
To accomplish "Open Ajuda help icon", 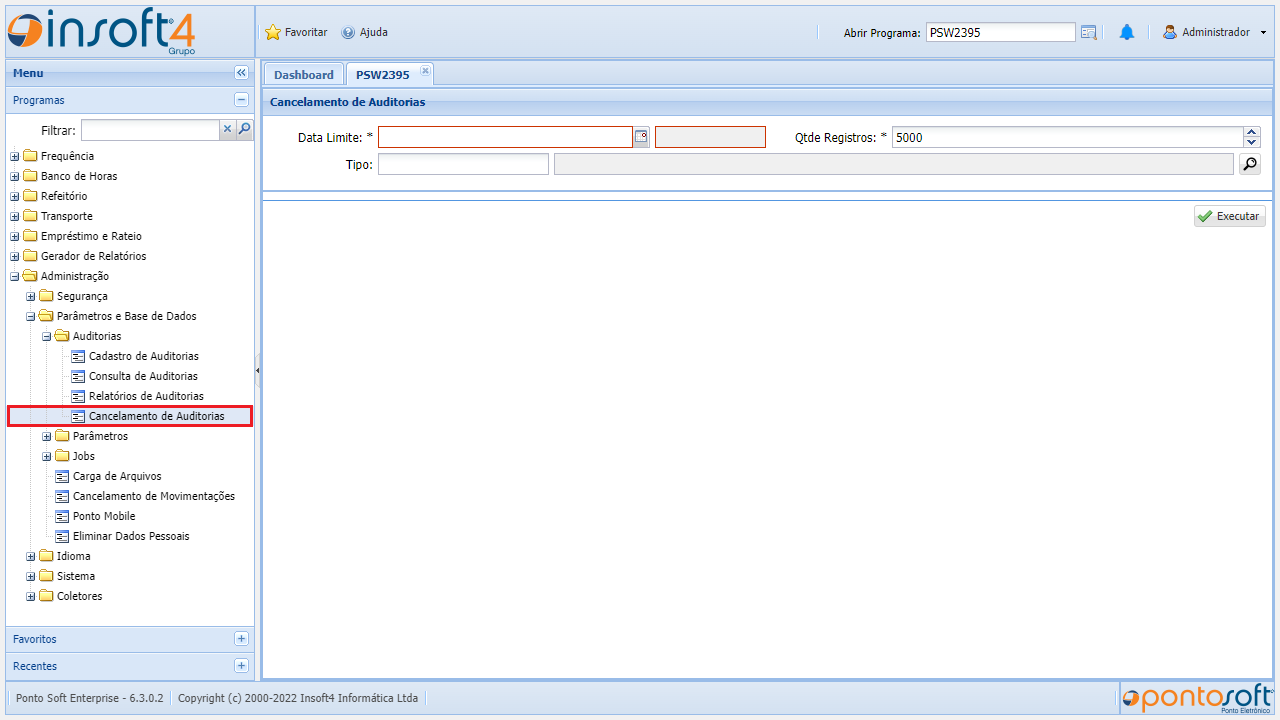I will (x=348, y=32).
